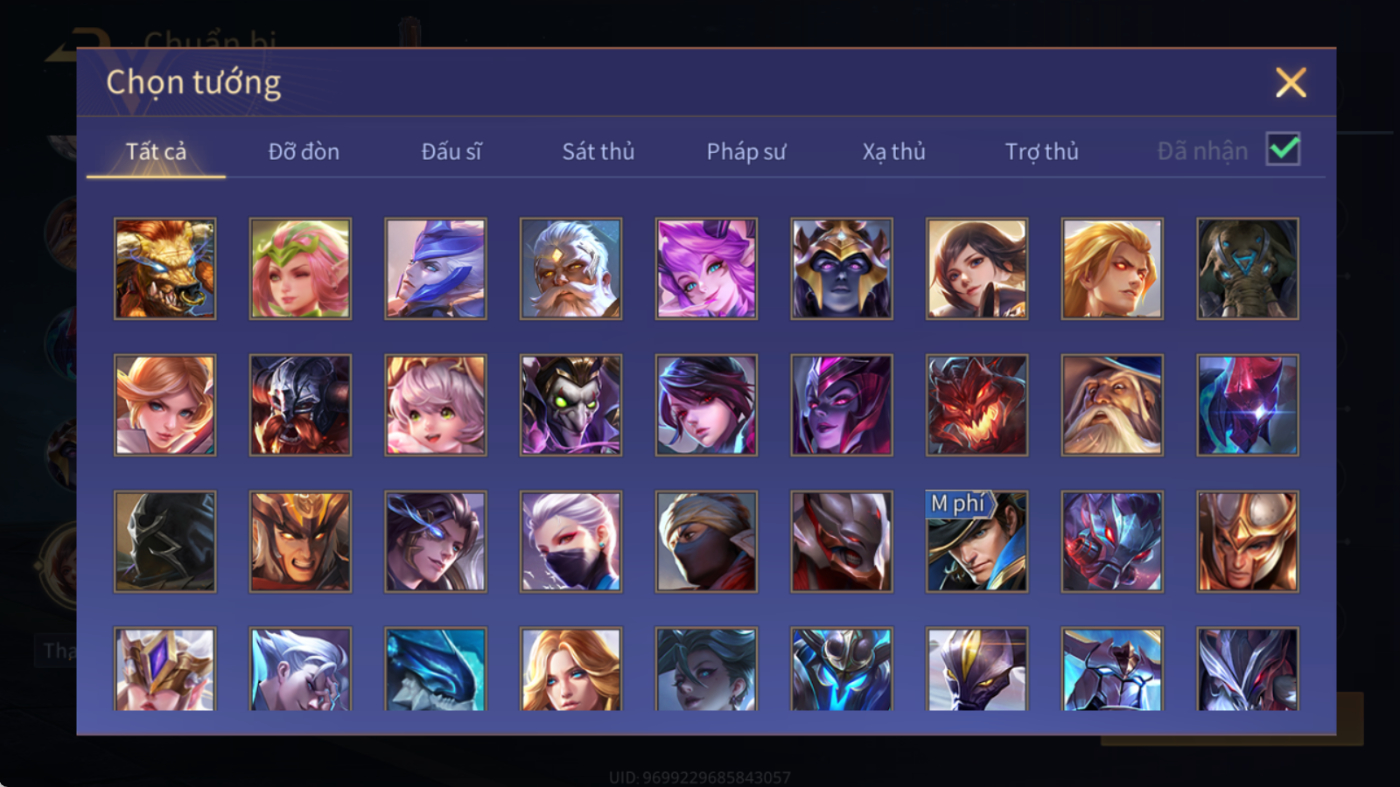The height and width of the screenshot is (787, 1400).
Task: Select the purple-haired girl hero portrait
Action: (x=706, y=269)
